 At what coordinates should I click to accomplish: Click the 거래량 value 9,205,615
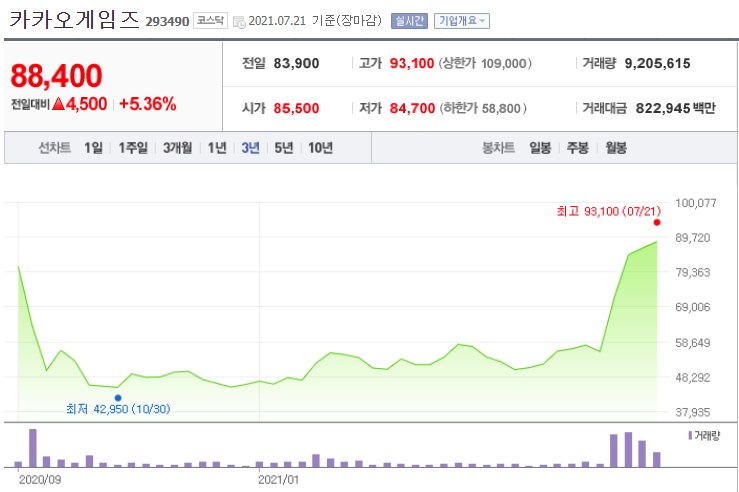657,63
